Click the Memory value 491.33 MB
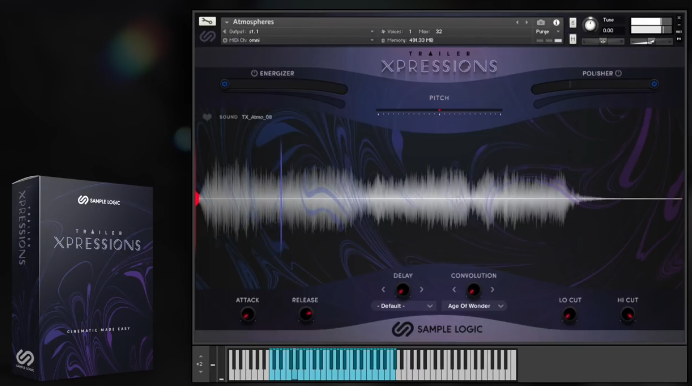692x386 pixels. click(421, 40)
